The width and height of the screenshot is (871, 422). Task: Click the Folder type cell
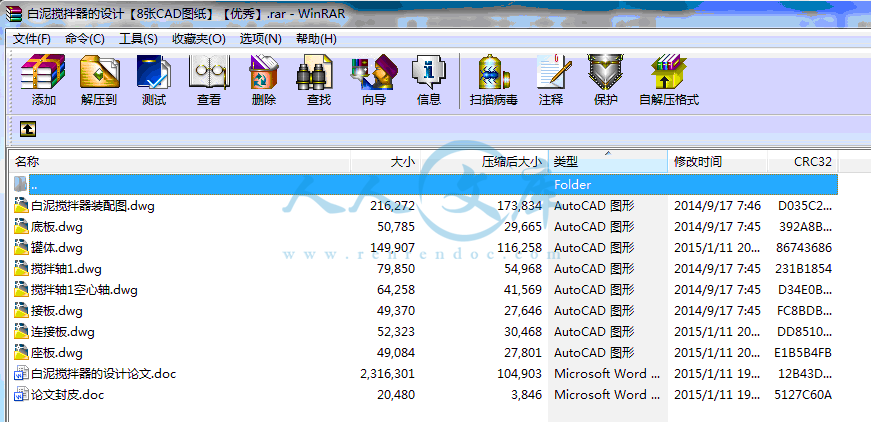pyautogui.click(x=573, y=184)
